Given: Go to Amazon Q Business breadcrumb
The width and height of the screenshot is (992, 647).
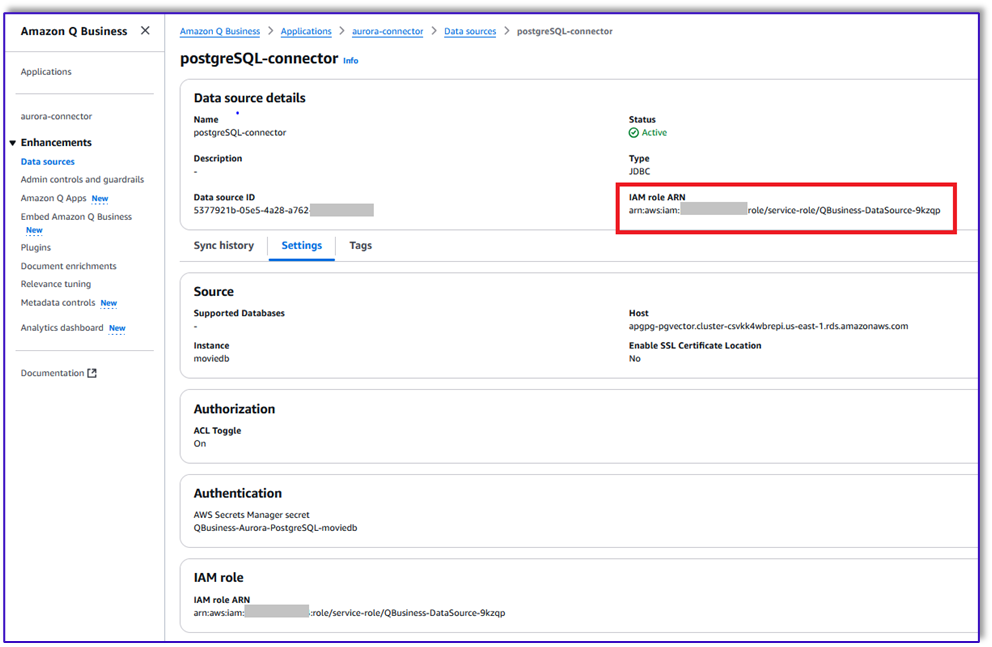Looking at the screenshot, I should pos(219,32).
